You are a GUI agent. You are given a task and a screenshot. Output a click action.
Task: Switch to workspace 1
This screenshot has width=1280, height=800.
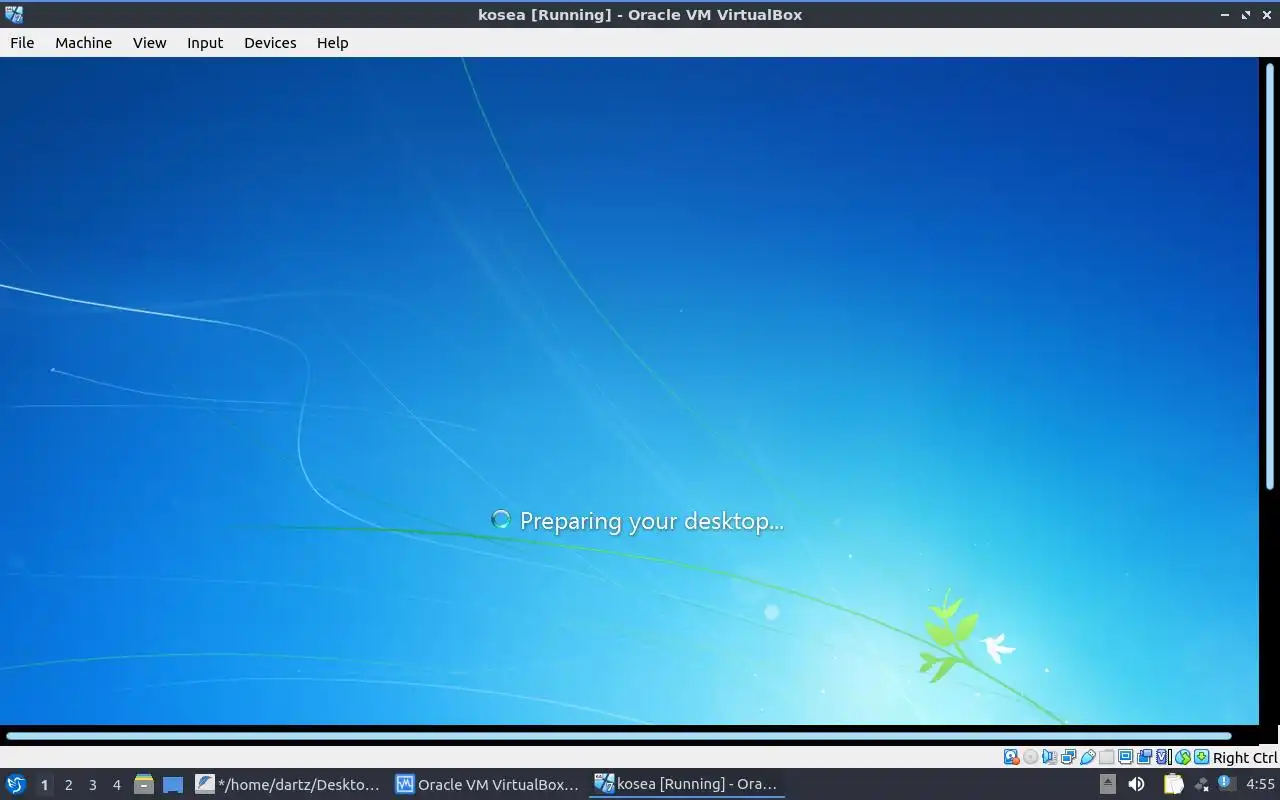(x=44, y=785)
